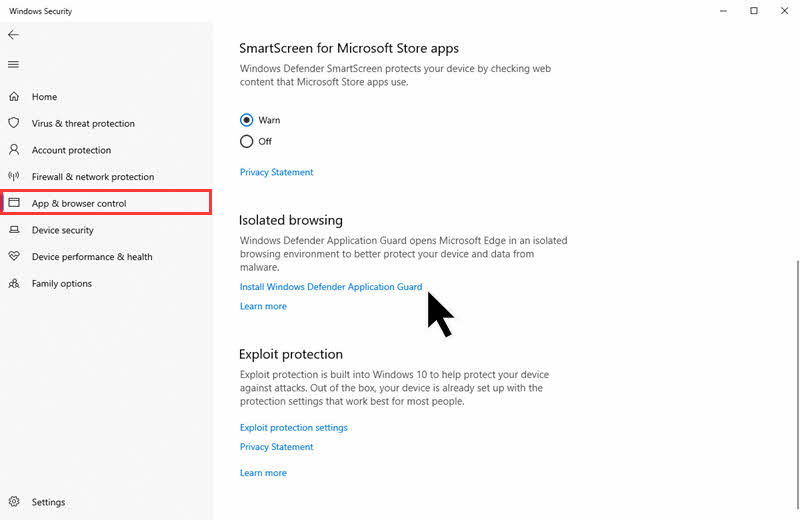This screenshot has height=520, width=800.
Task: Click the SmartScreen for Microsoft Store apps heading
Action: tap(349, 48)
